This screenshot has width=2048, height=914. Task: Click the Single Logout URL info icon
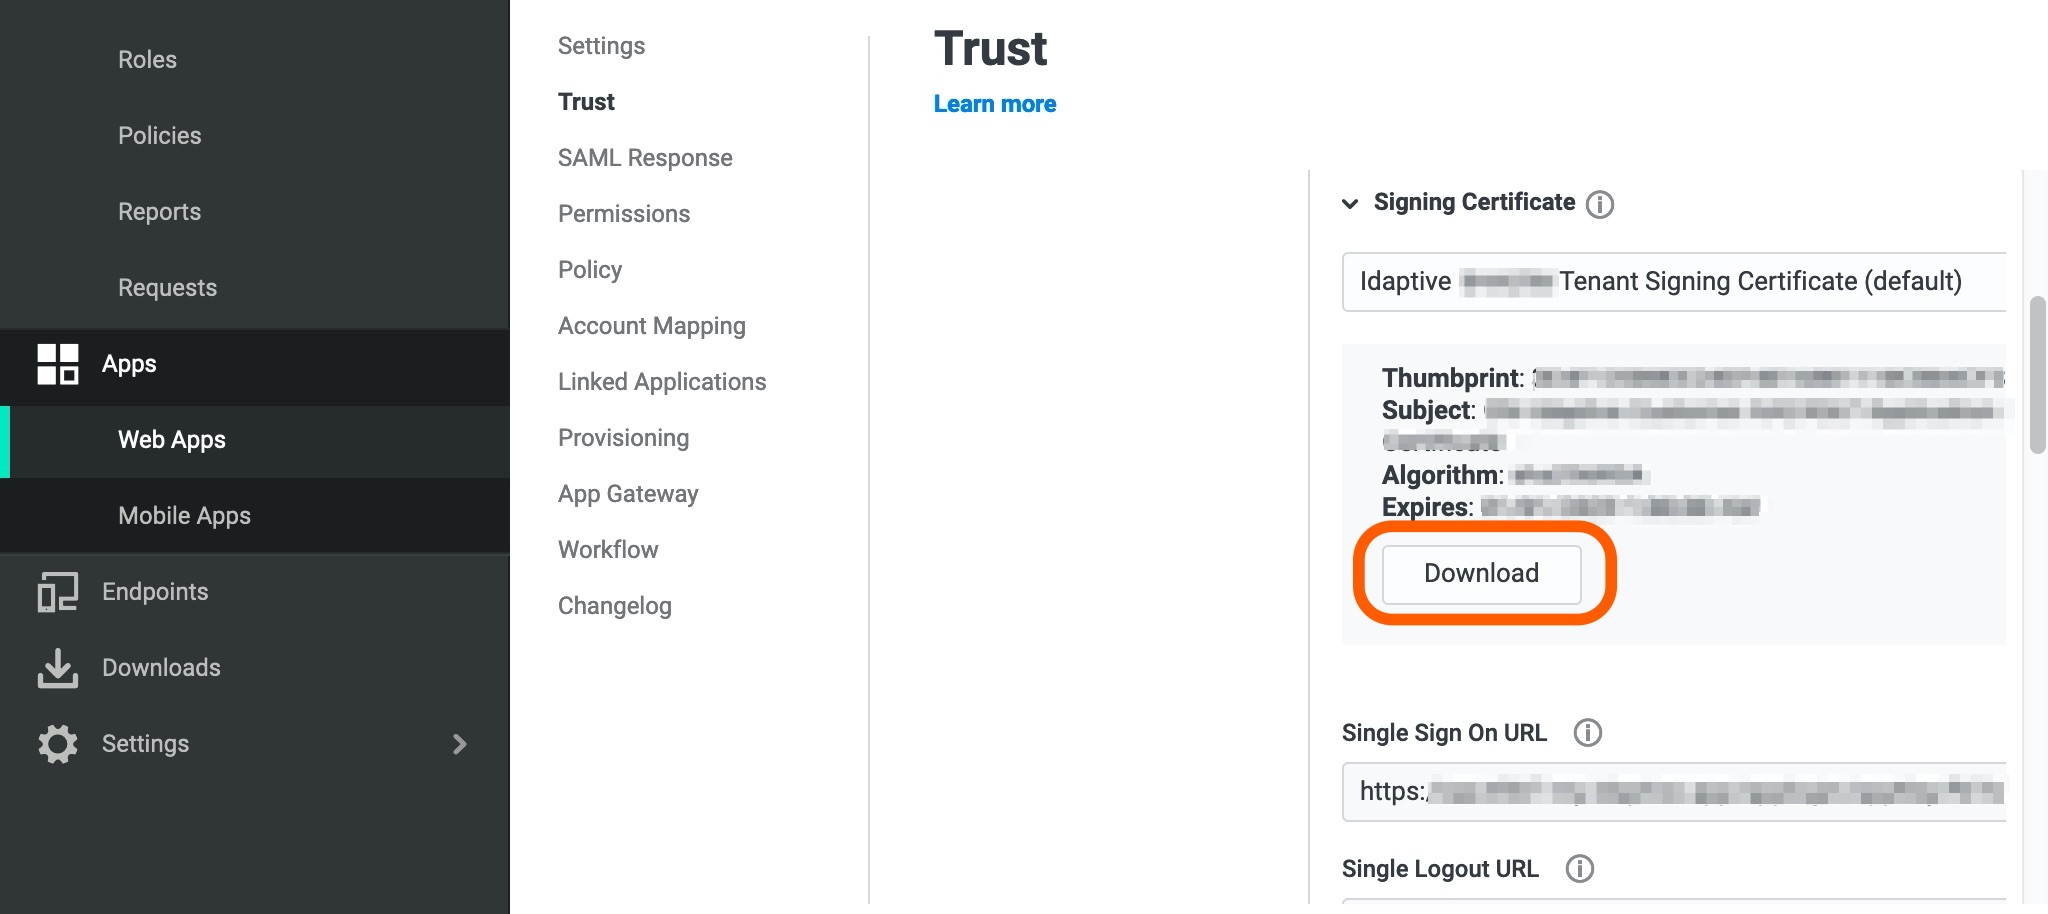(1581, 869)
